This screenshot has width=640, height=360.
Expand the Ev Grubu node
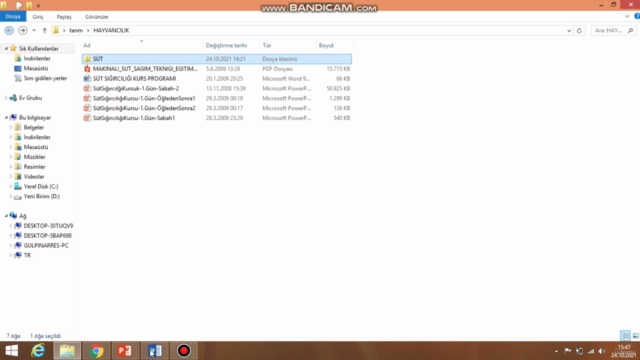tap(6, 98)
